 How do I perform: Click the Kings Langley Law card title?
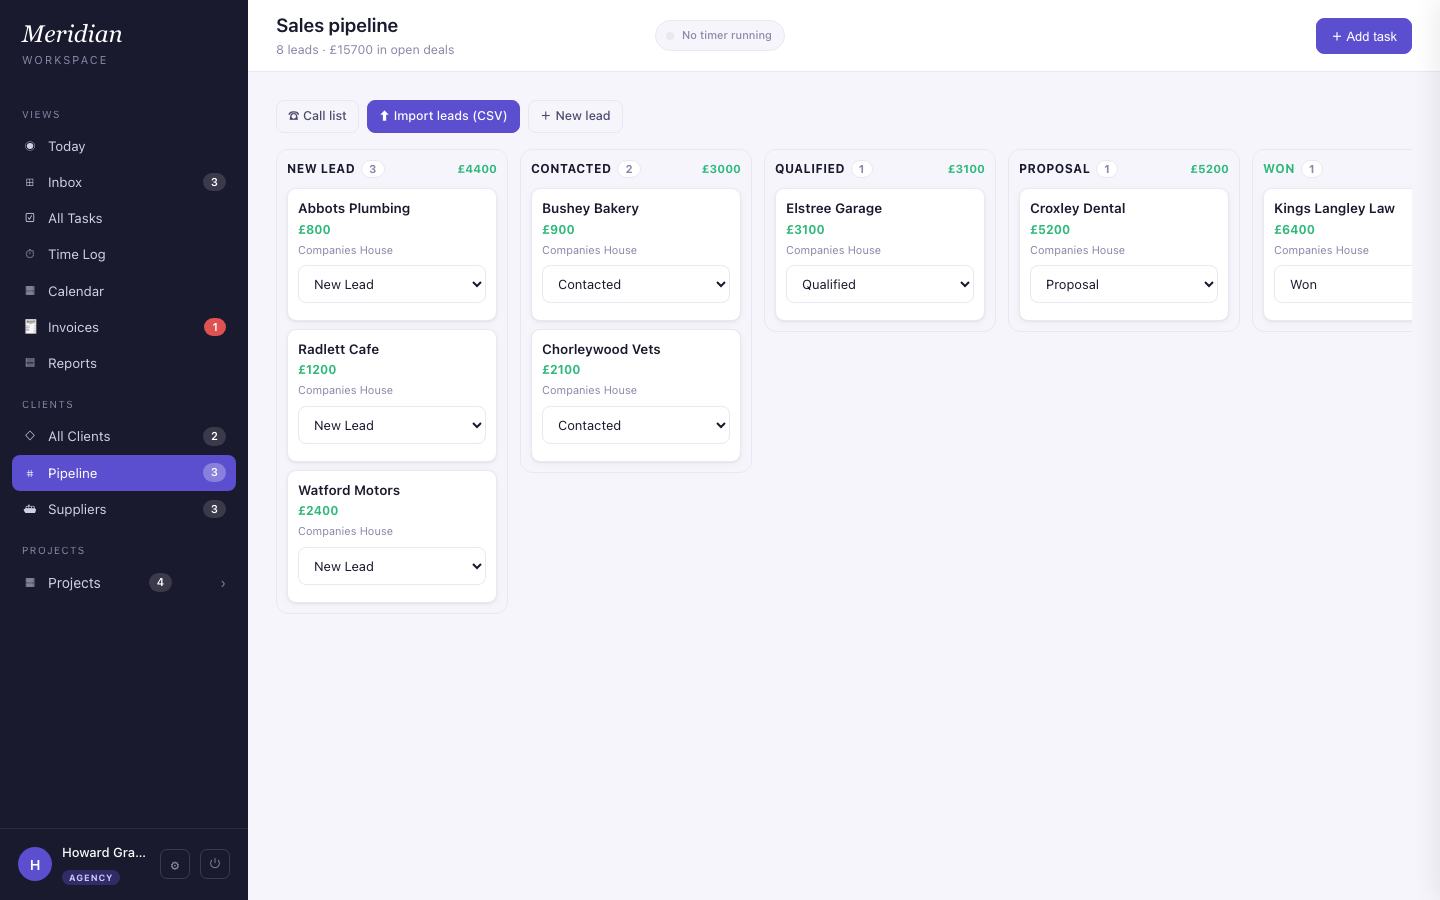[1334, 208]
